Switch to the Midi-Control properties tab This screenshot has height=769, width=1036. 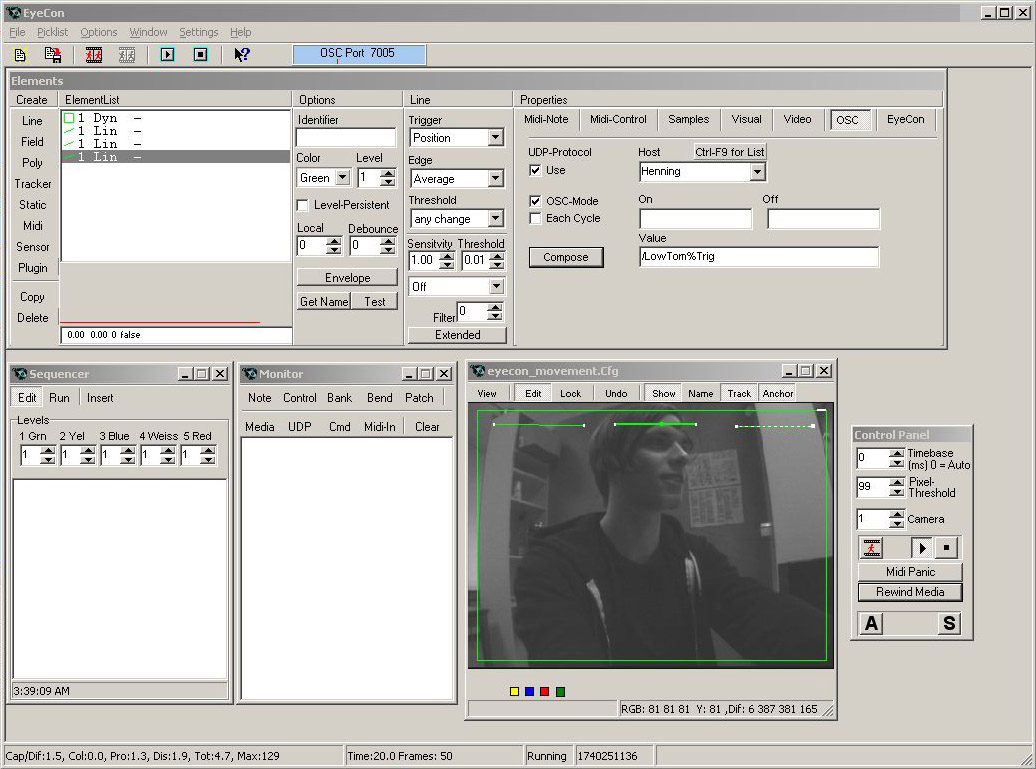point(618,119)
